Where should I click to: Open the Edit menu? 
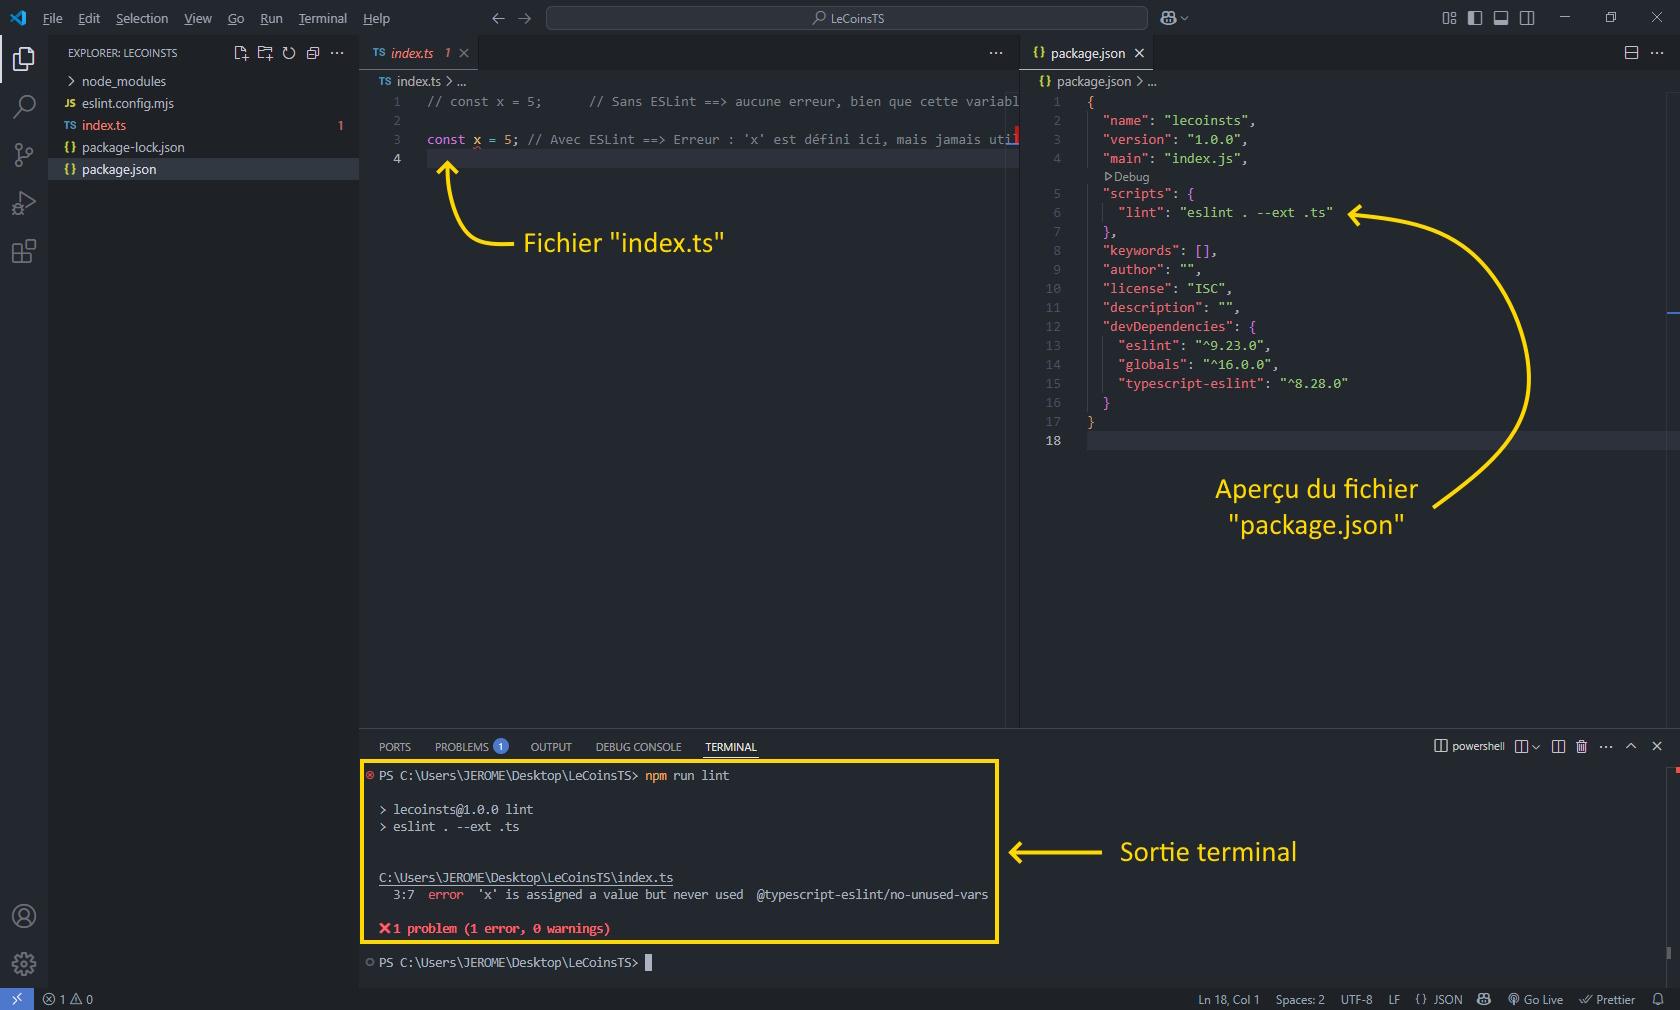89,18
